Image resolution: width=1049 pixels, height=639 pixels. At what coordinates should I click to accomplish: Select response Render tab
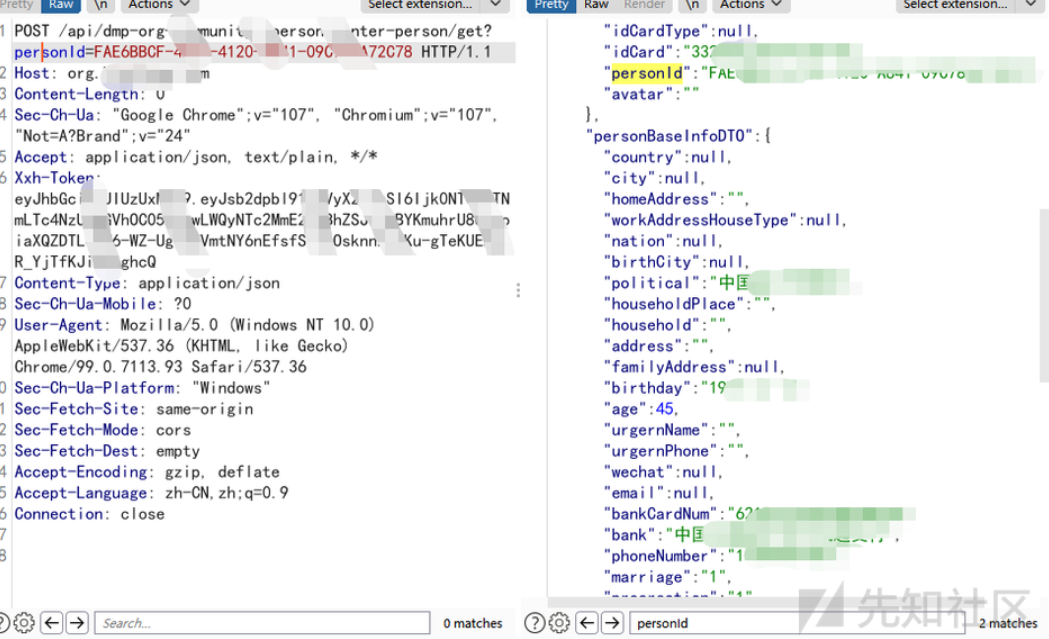pyautogui.click(x=644, y=5)
